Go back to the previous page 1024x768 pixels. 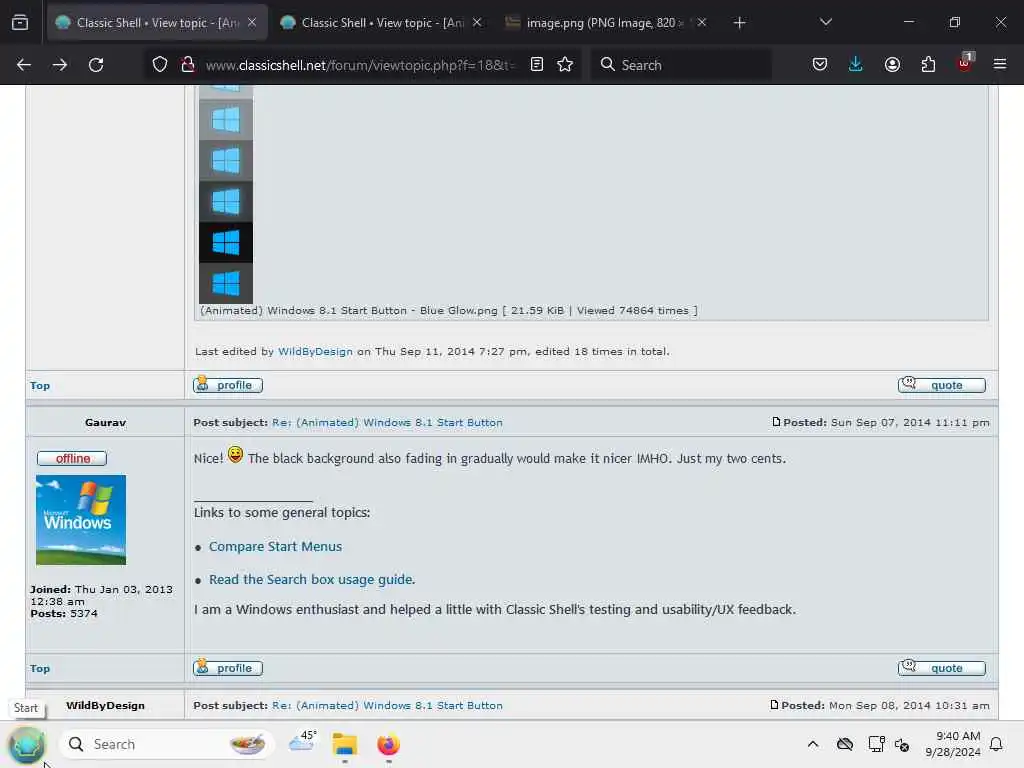click(x=24, y=65)
